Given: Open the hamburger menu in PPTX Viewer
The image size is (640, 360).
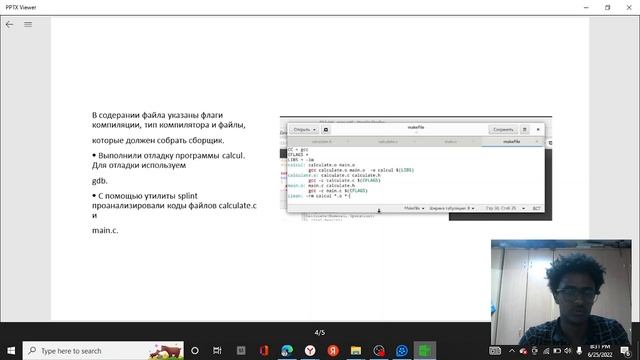Looking at the screenshot, I should 28,24.
